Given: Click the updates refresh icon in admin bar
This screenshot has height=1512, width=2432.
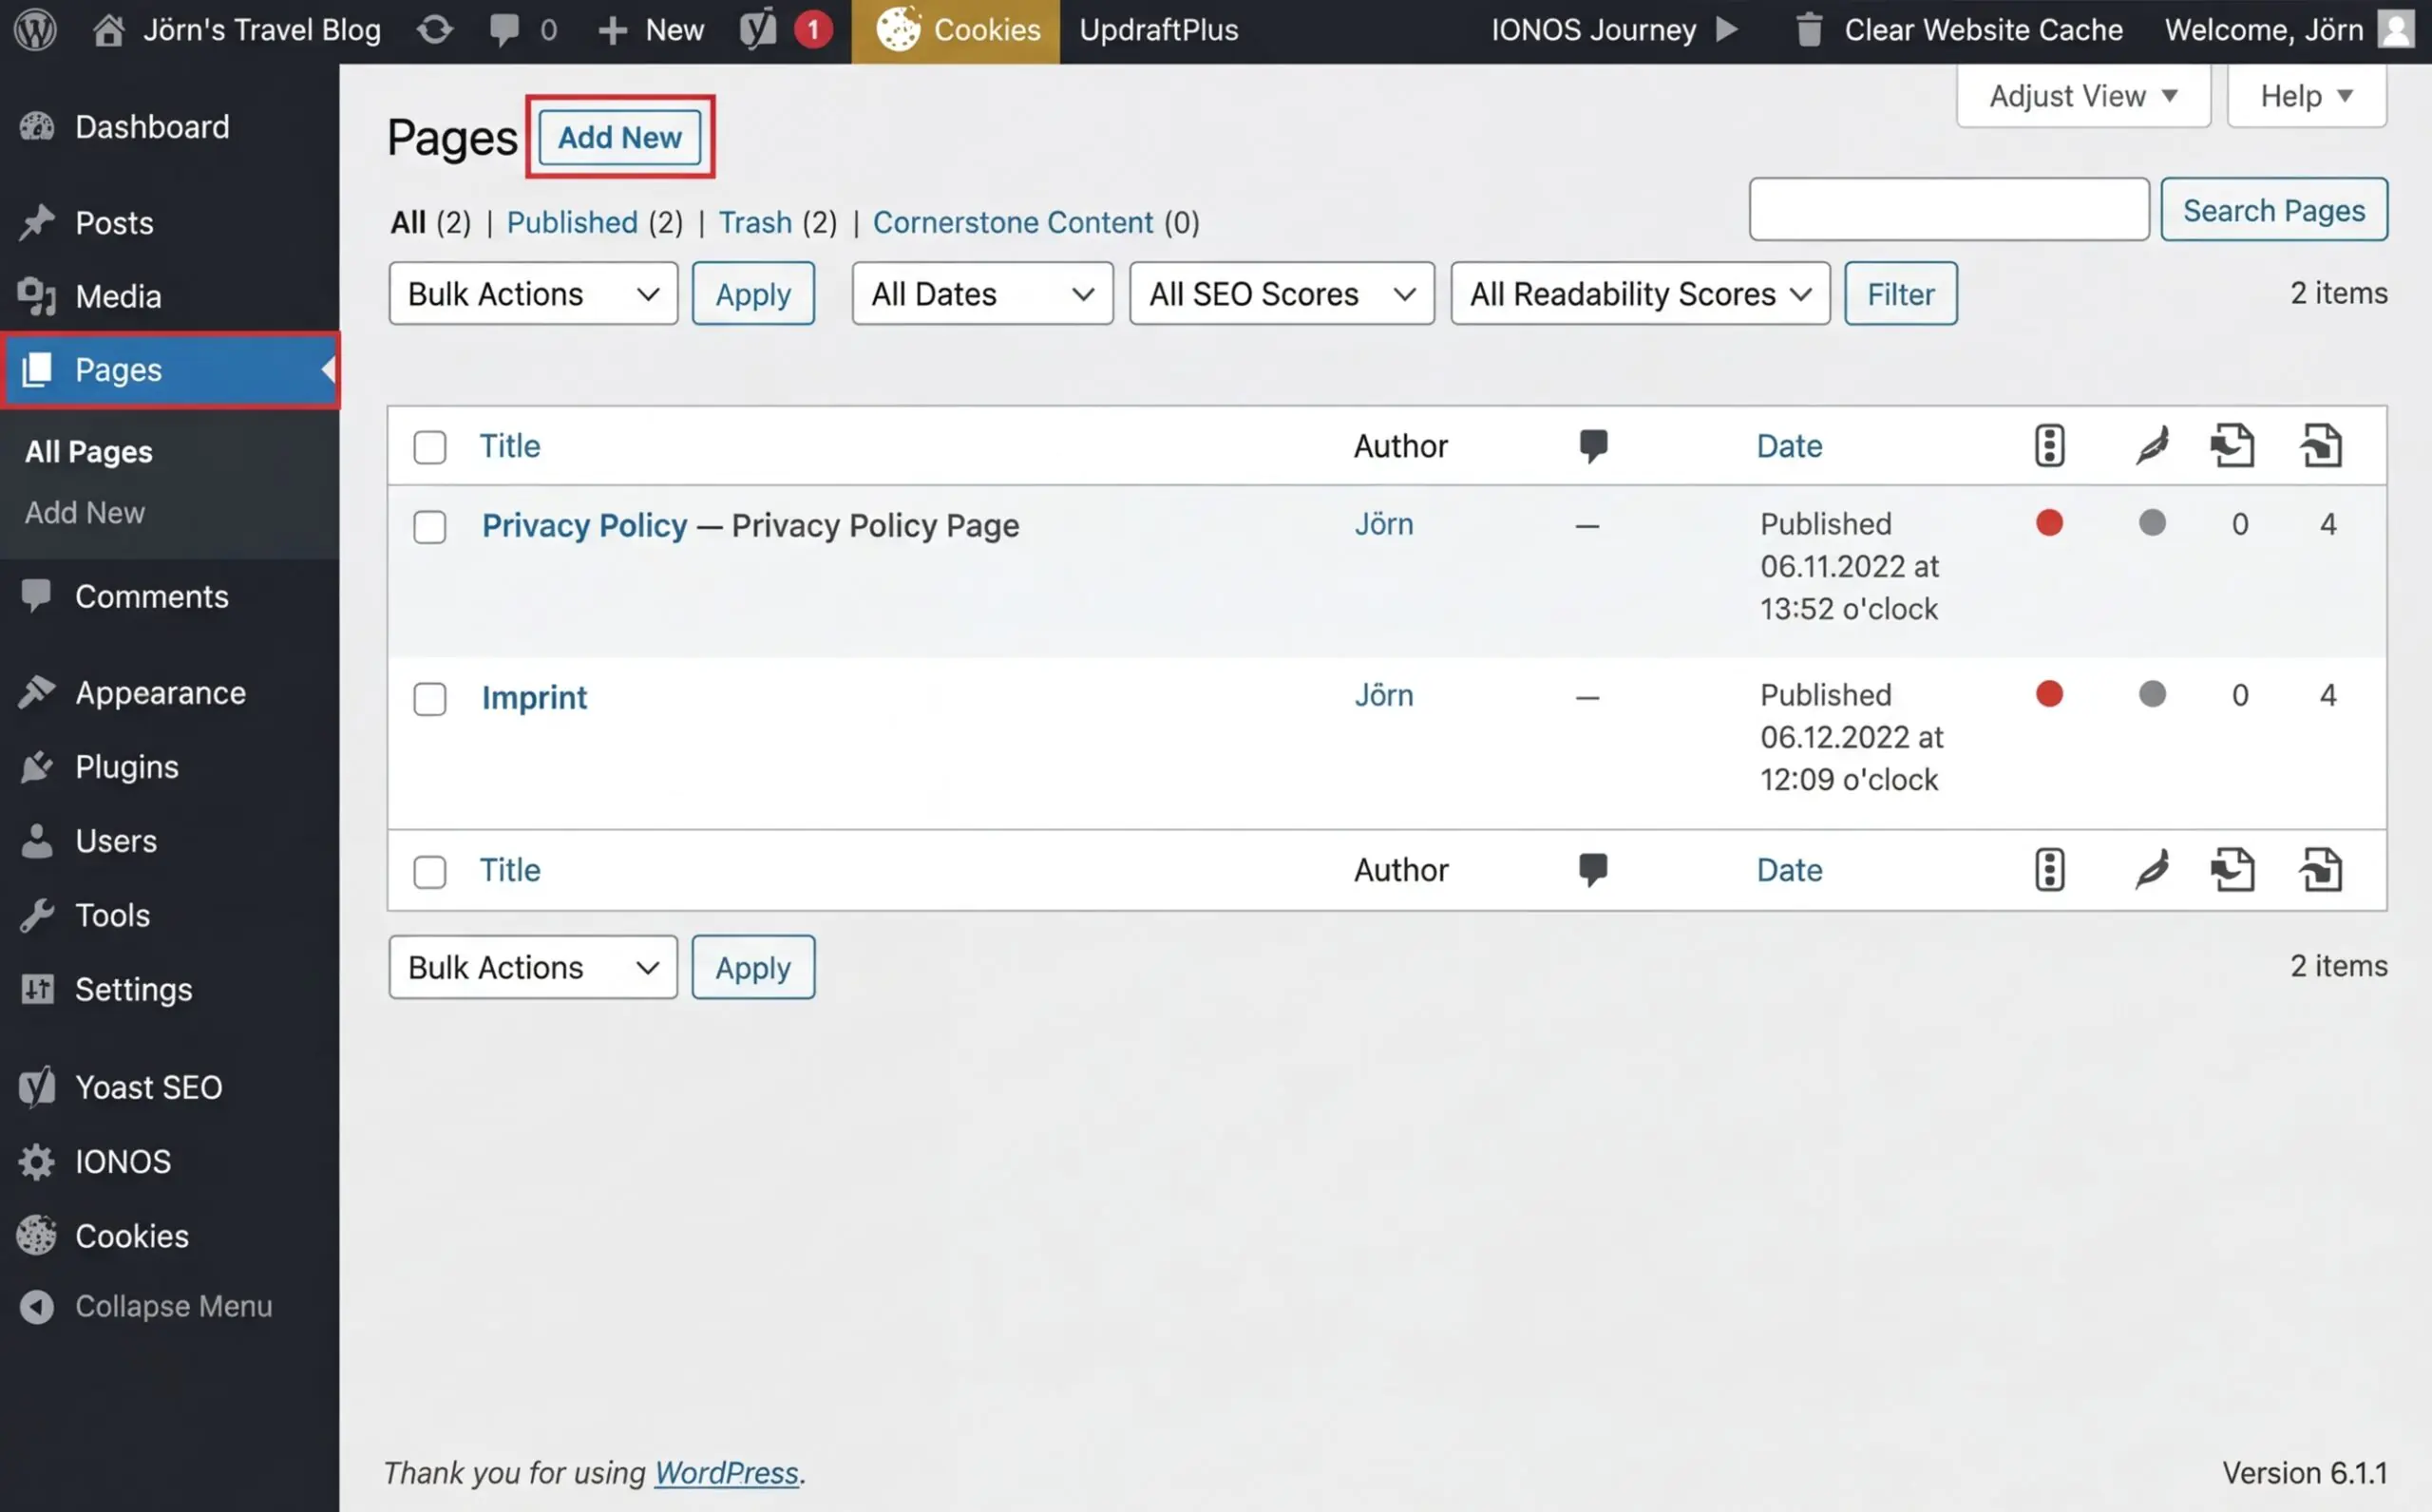Looking at the screenshot, I should pos(434,30).
